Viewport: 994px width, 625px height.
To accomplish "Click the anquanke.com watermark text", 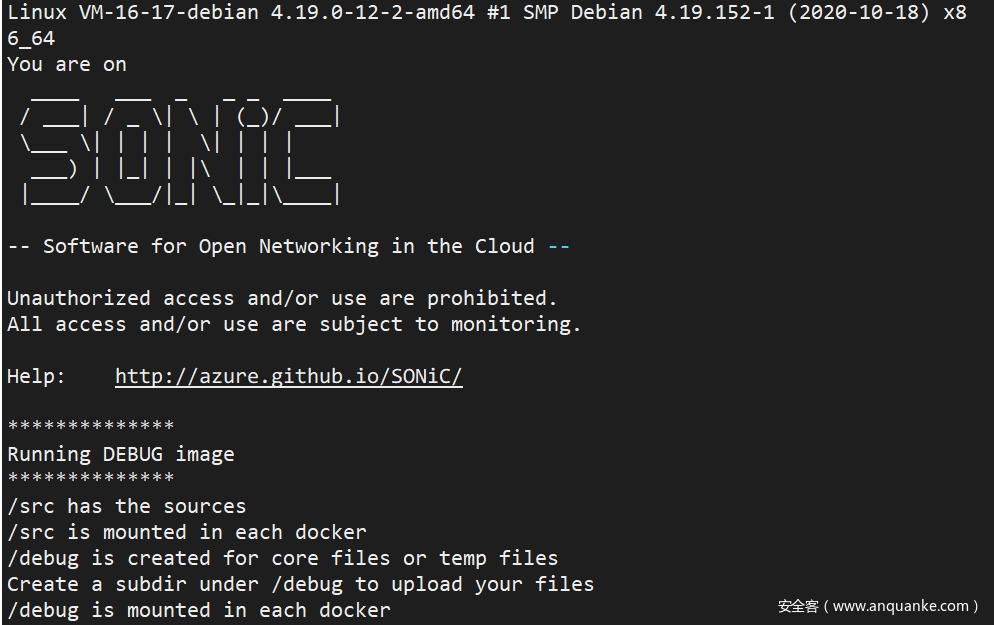I will 878,606.
